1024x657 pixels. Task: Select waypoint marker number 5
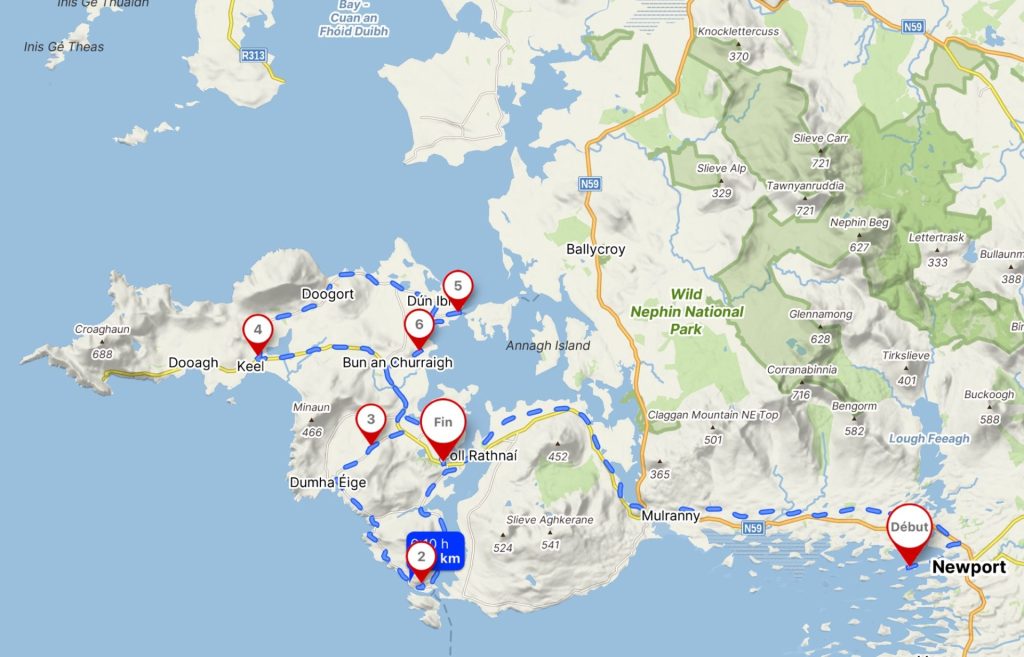coord(458,289)
